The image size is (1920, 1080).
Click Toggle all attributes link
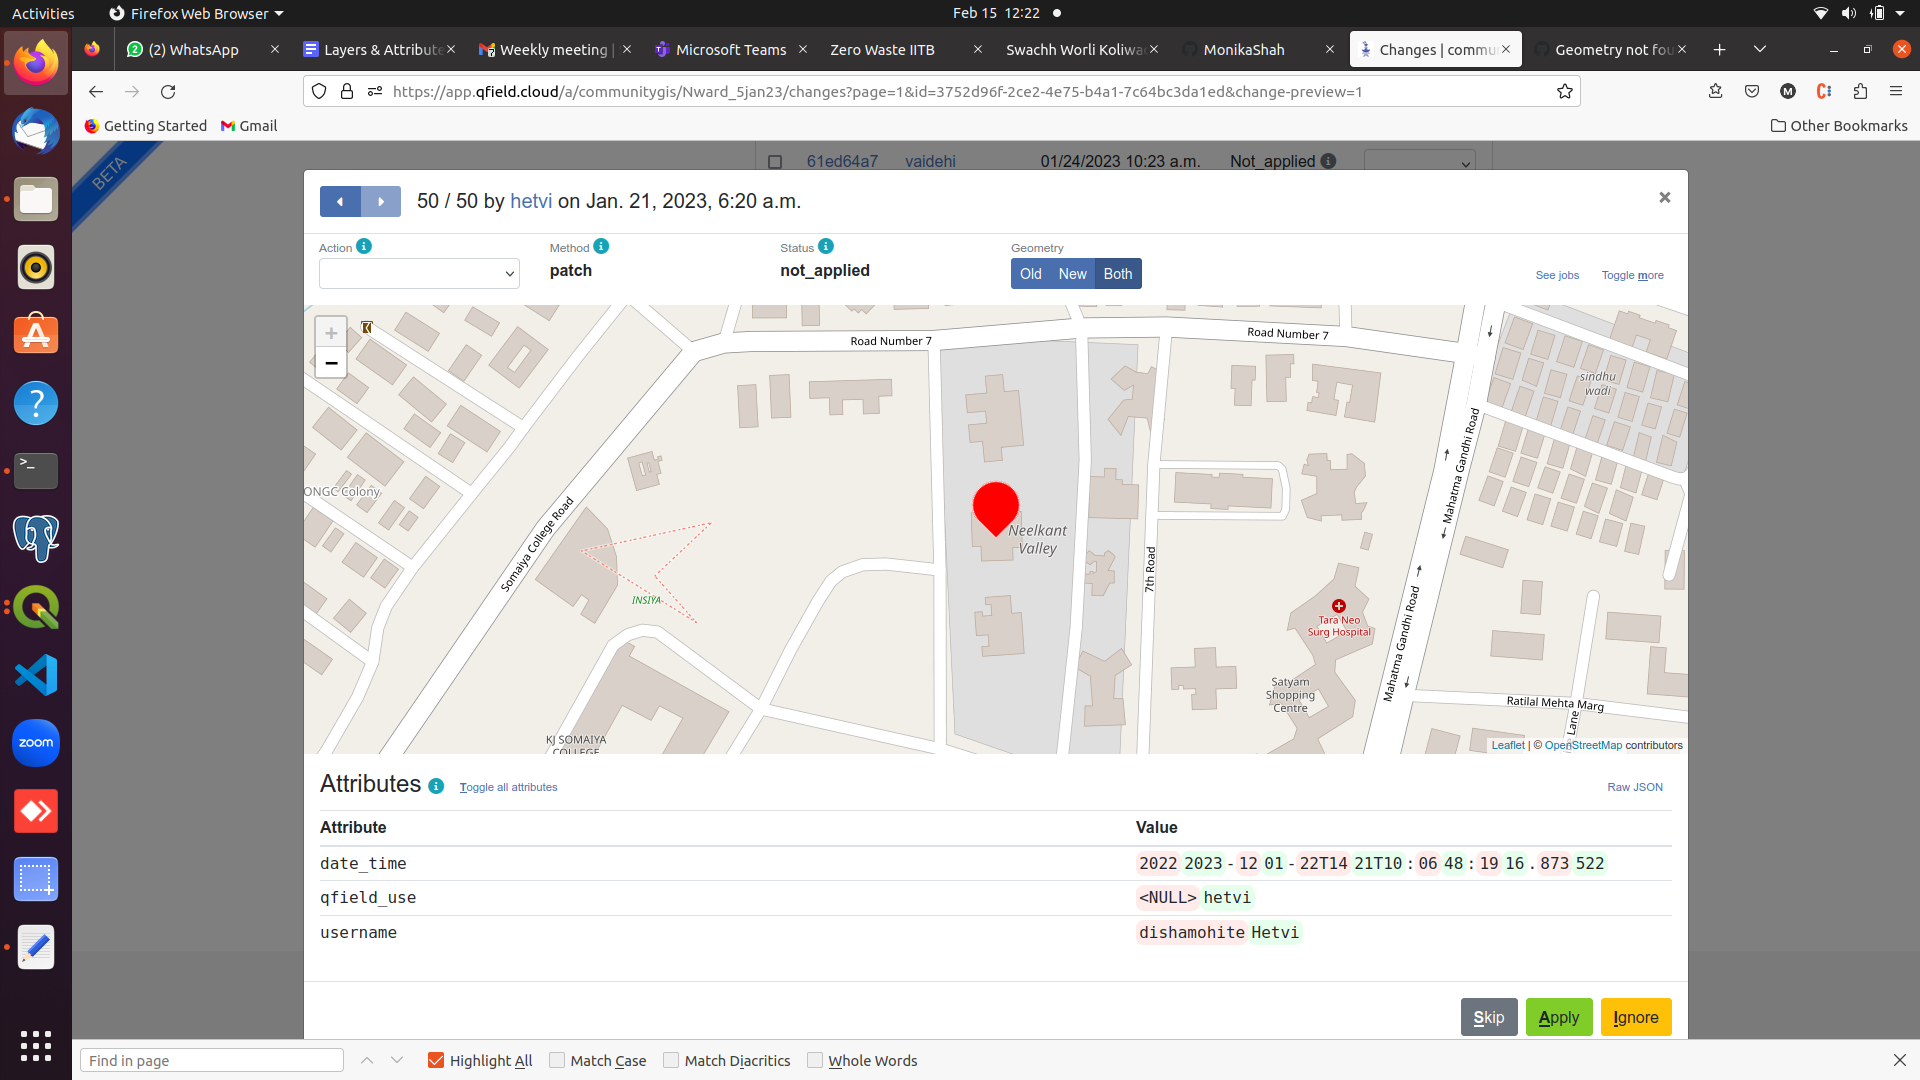(508, 787)
